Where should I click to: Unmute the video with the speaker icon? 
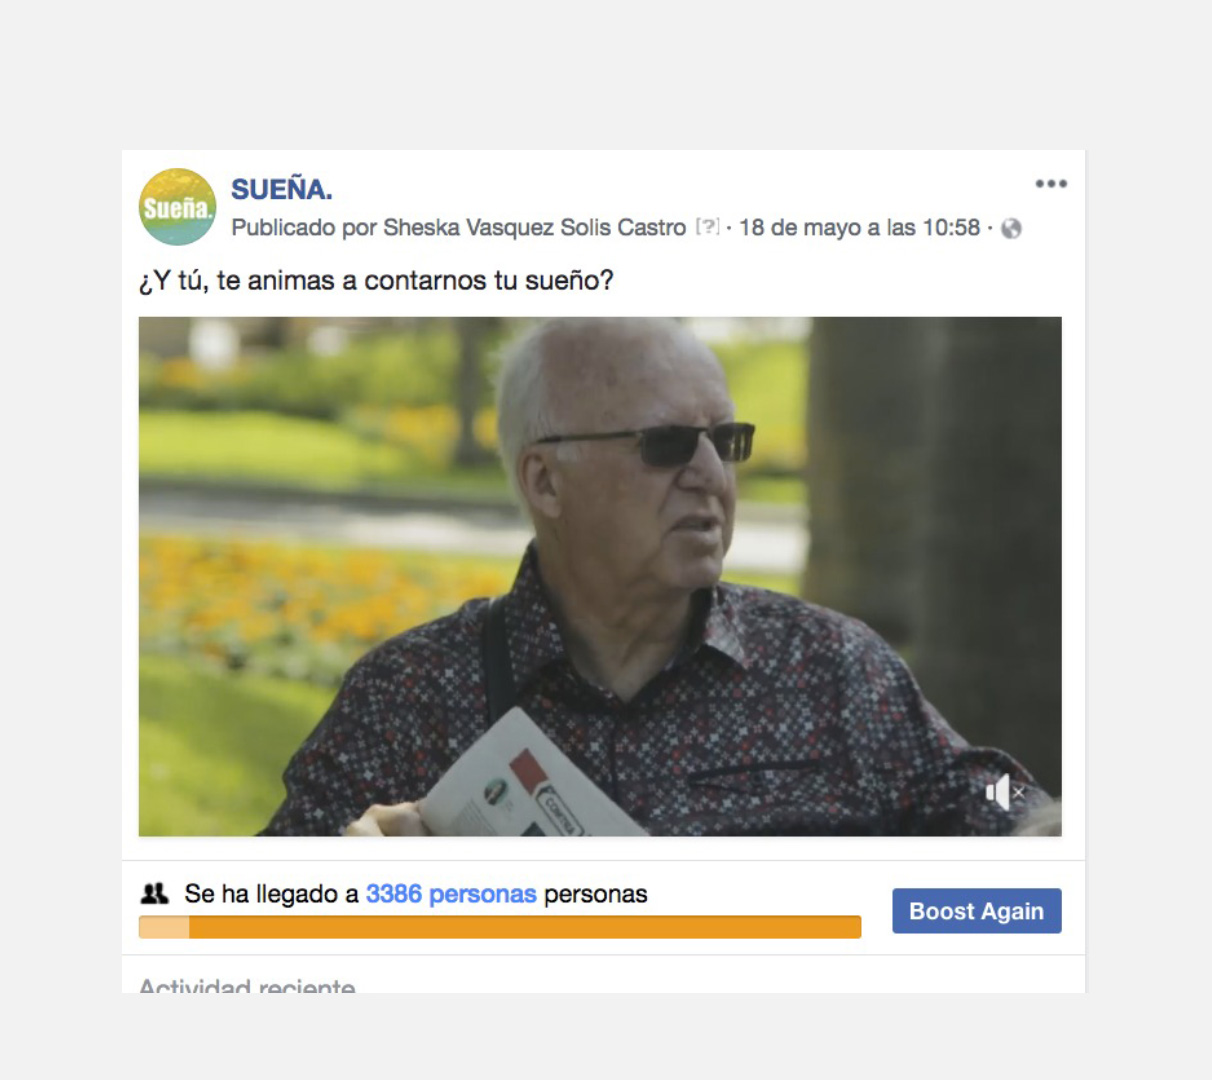click(x=1004, y=792)
